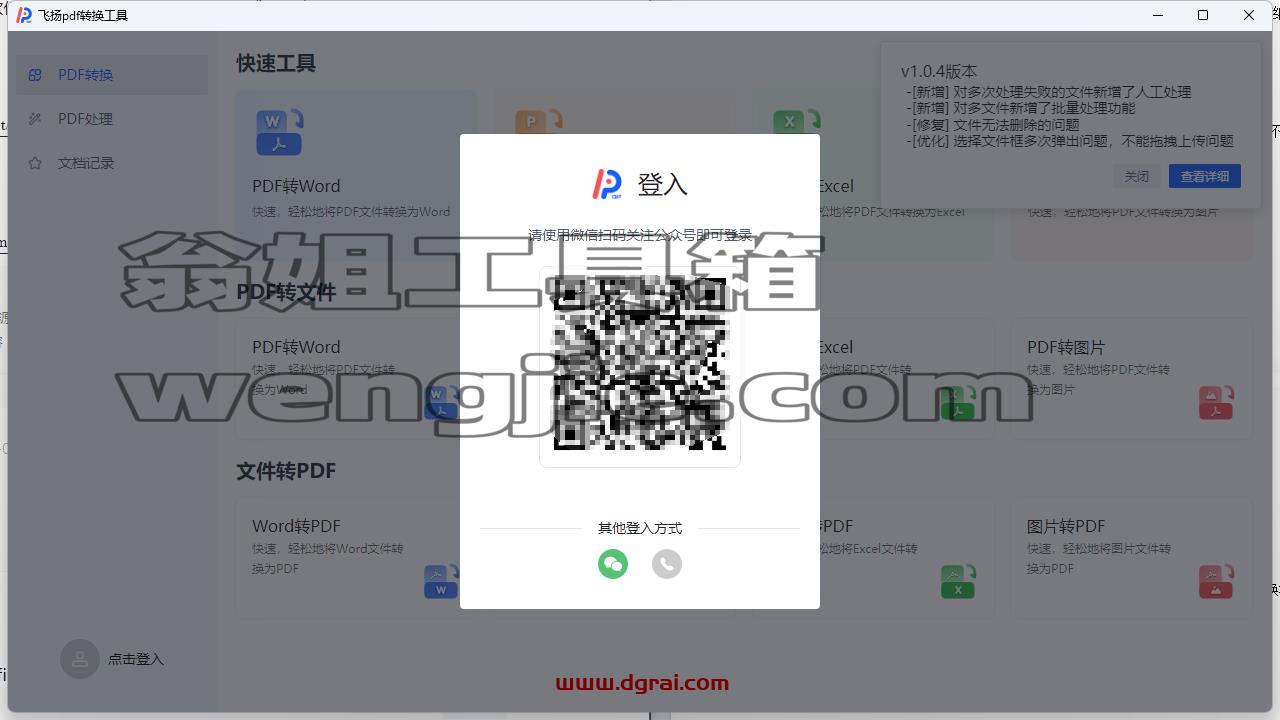Click Excel转PDF green card icon

coord(958,582)
